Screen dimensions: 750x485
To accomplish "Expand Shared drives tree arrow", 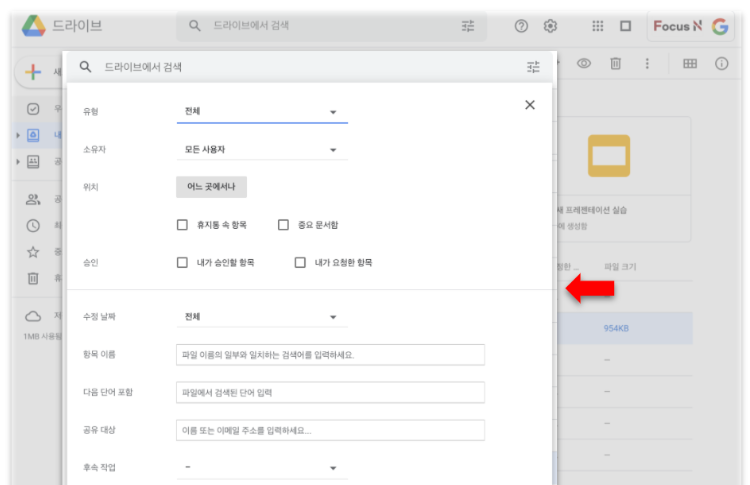I will [x=18, y=162].
